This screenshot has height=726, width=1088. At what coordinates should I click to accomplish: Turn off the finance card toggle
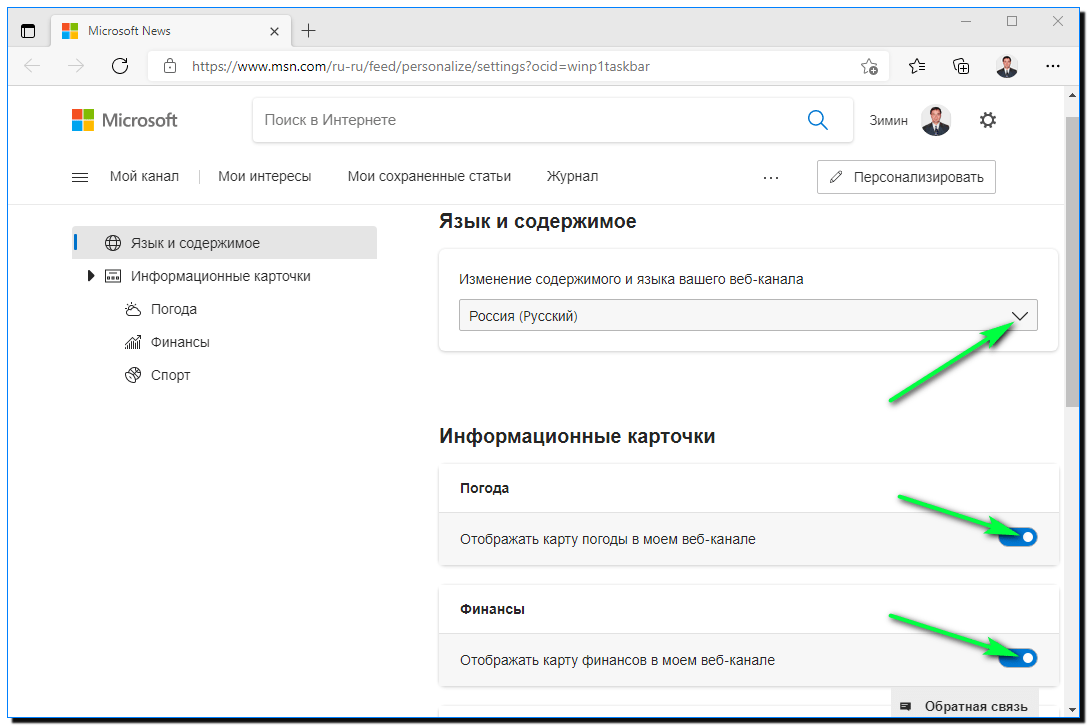(x=1018, y=658)
